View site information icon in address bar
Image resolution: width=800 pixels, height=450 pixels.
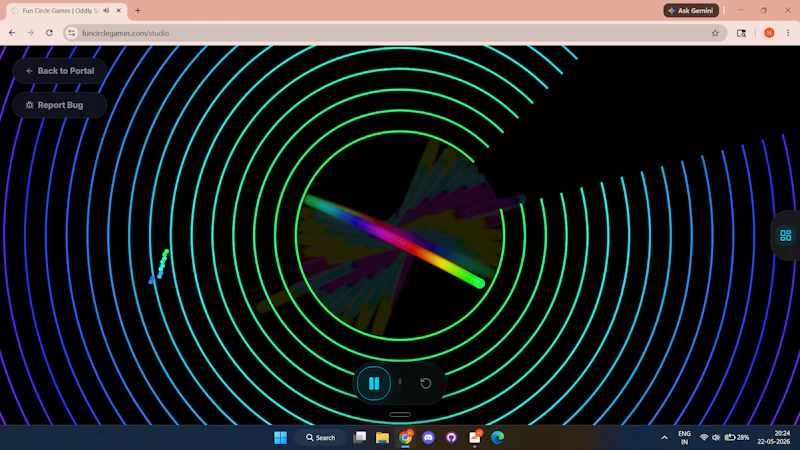pos(71,33)
